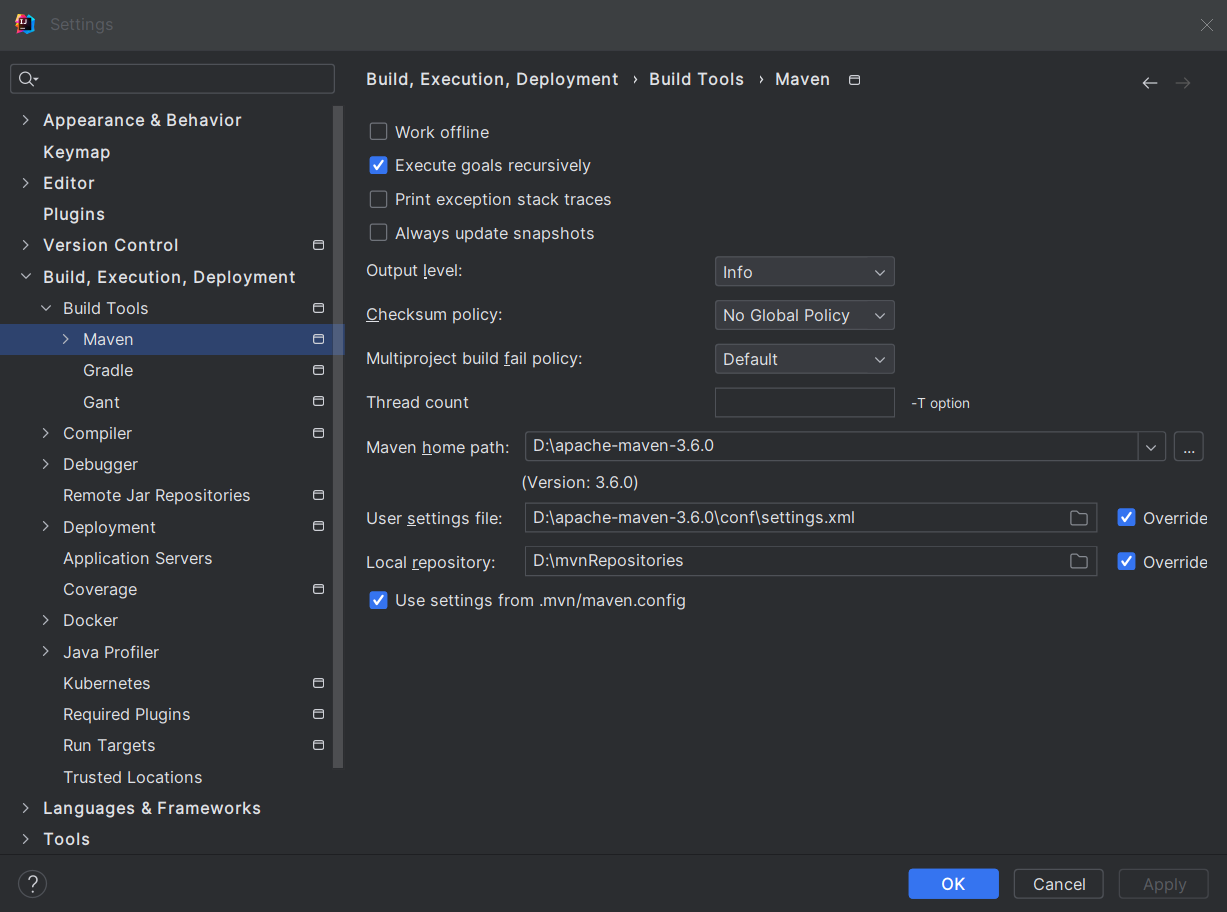Expand the Editor section
The width and height of the screenshot is (1227, 912).
click(26, 183)
